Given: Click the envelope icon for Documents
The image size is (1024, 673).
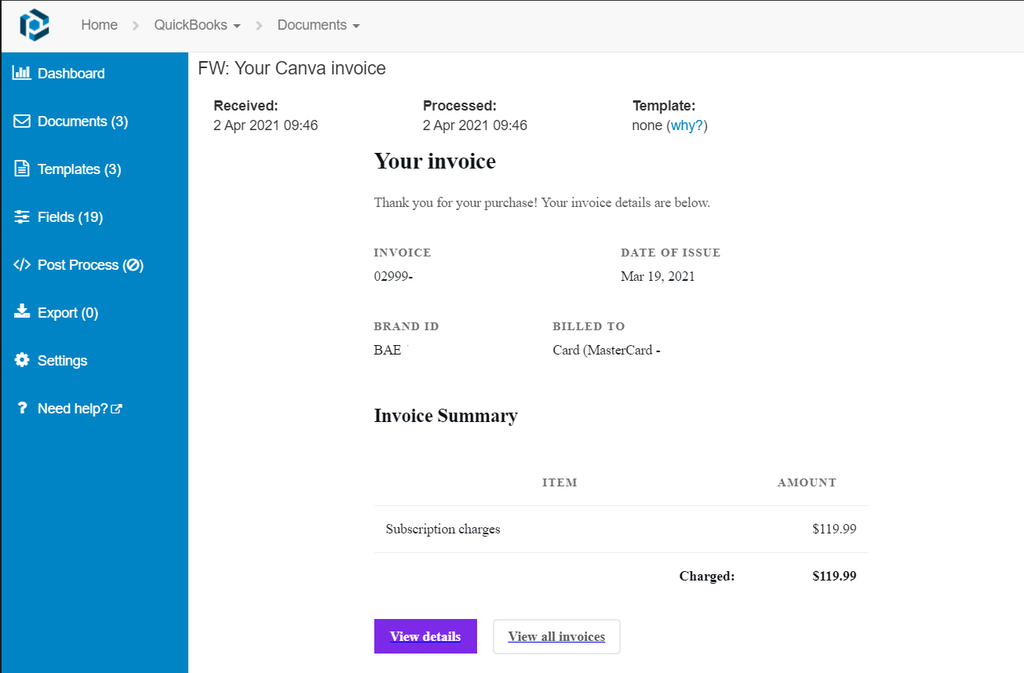Looking at the screenshot, I should tap(22, 121).
